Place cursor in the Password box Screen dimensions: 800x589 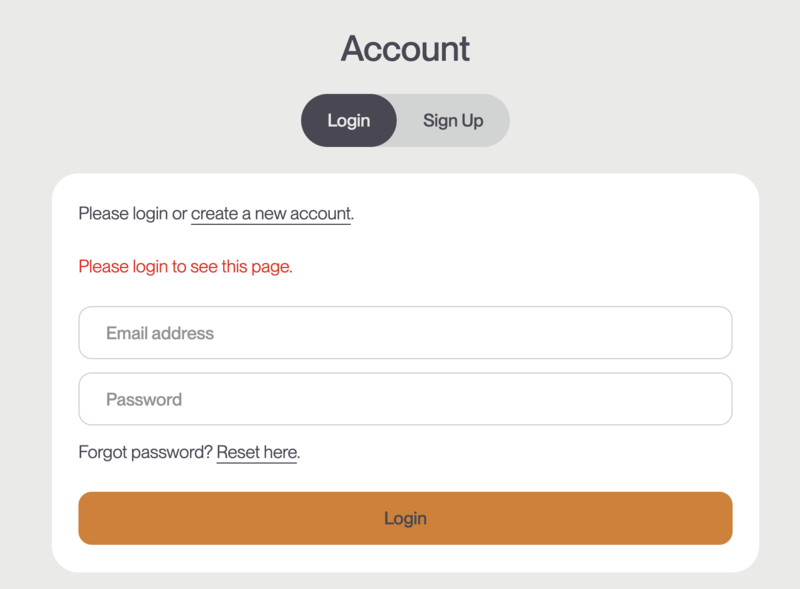[x=405, y=399]
